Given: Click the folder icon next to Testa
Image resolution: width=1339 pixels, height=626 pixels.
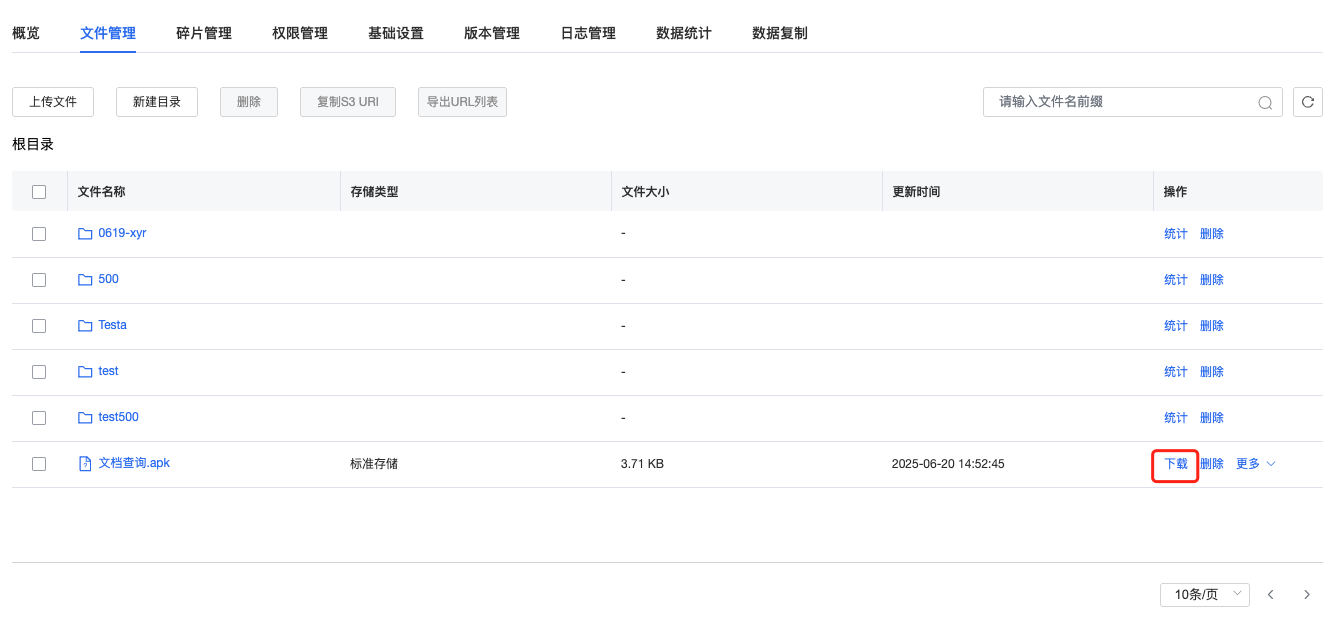Looking at the screenshot, I should click(85, 325).
